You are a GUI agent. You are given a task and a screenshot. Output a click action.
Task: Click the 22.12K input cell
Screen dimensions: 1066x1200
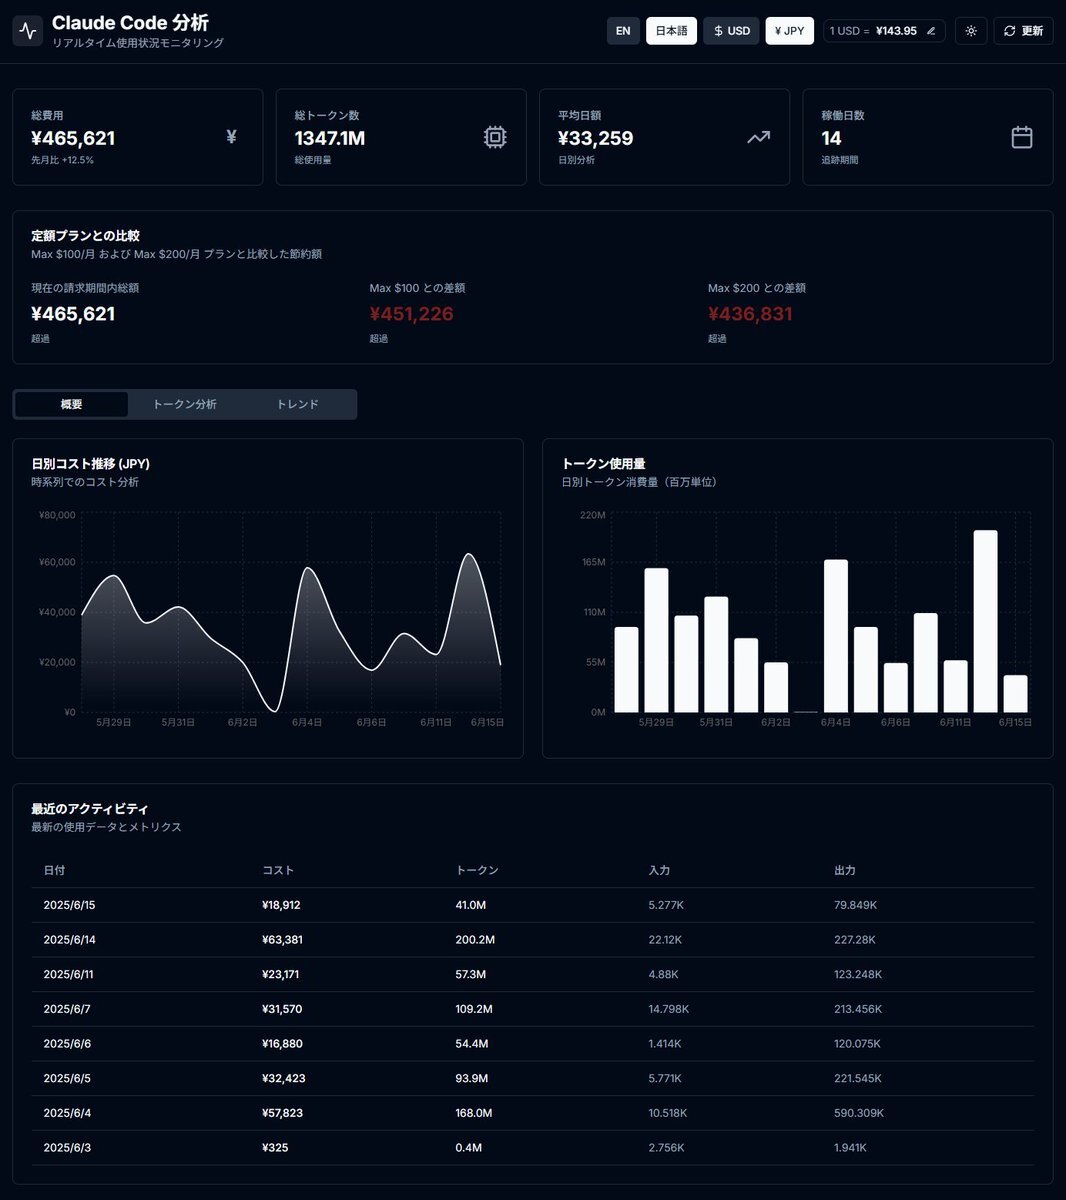click(665, 940)
